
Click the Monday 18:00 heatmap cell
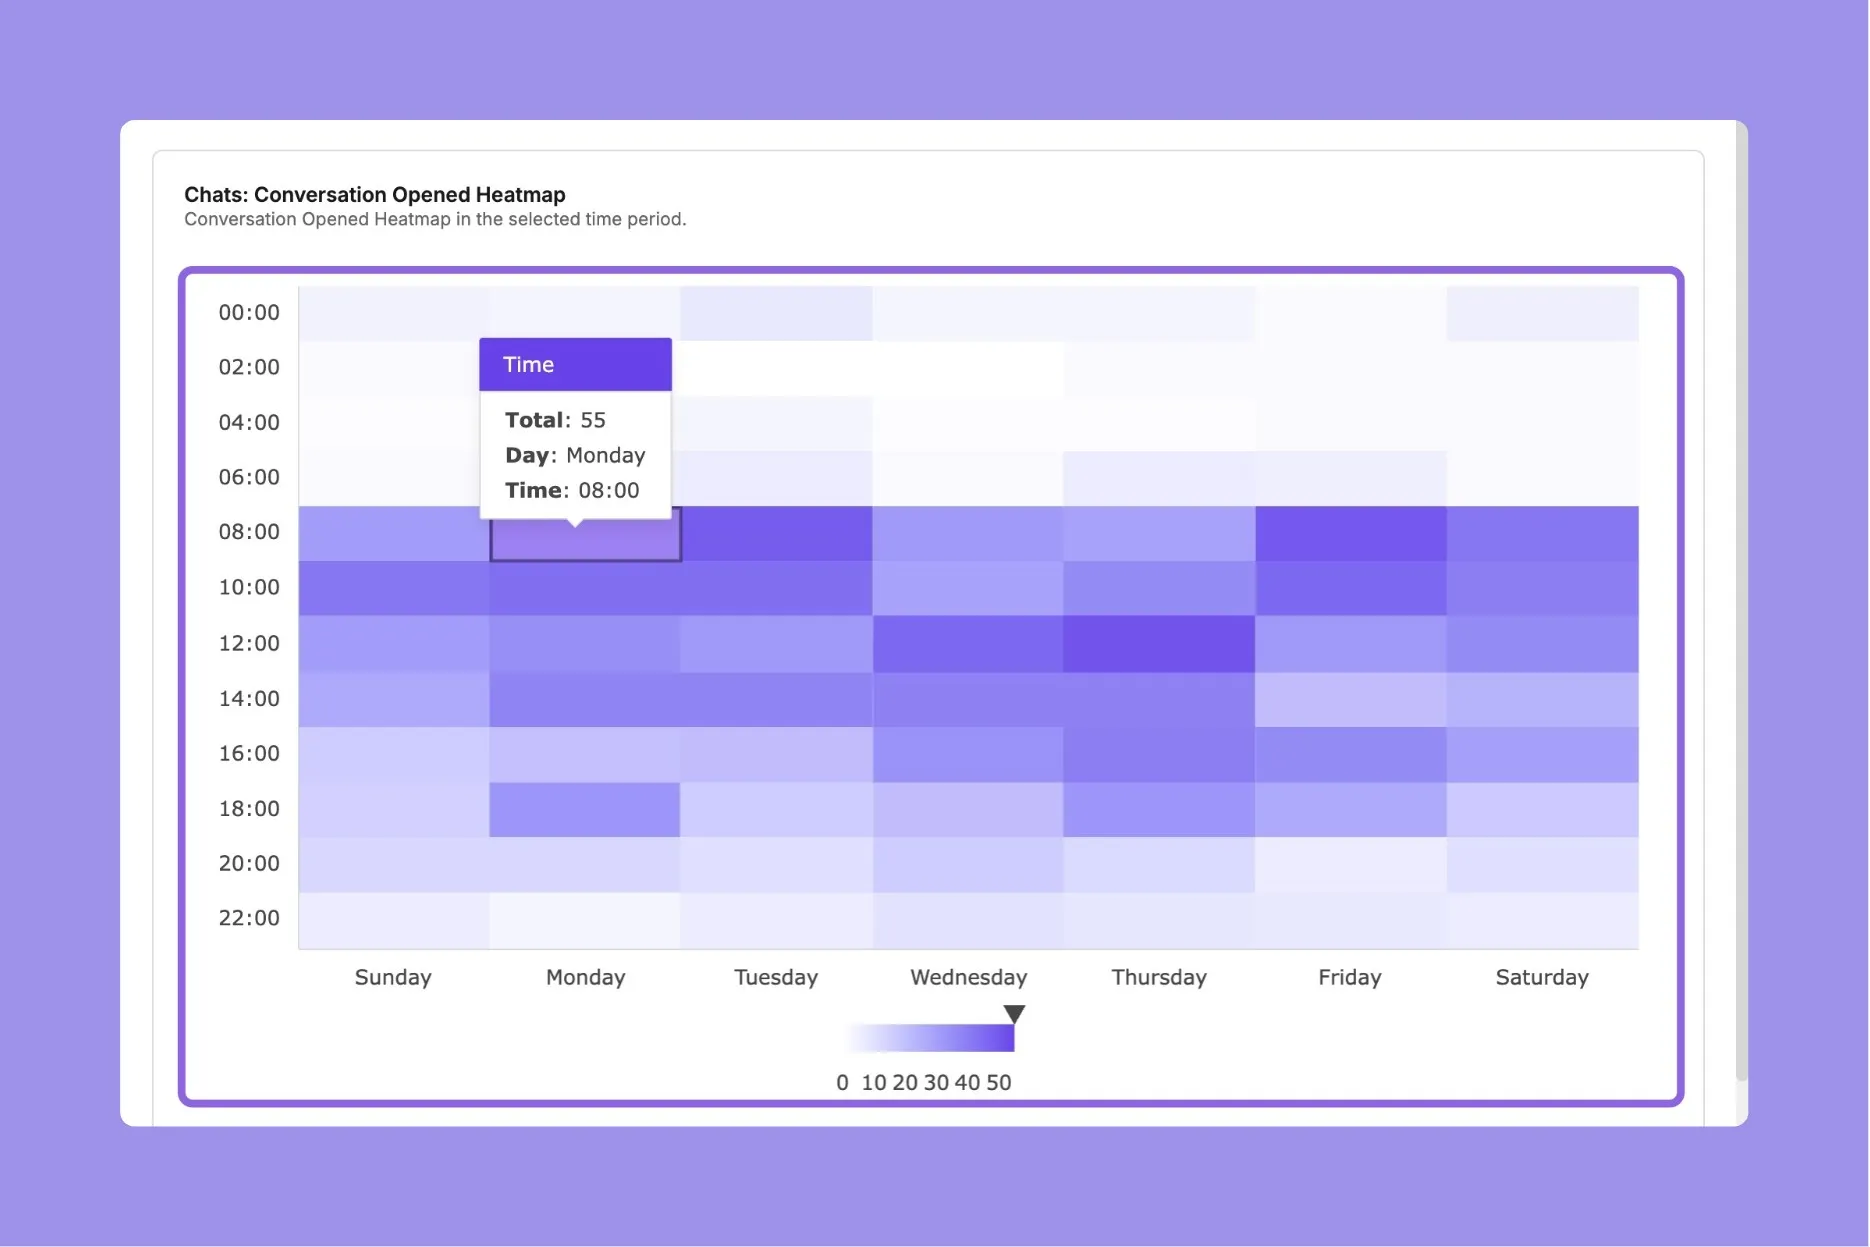pos(585,809)
